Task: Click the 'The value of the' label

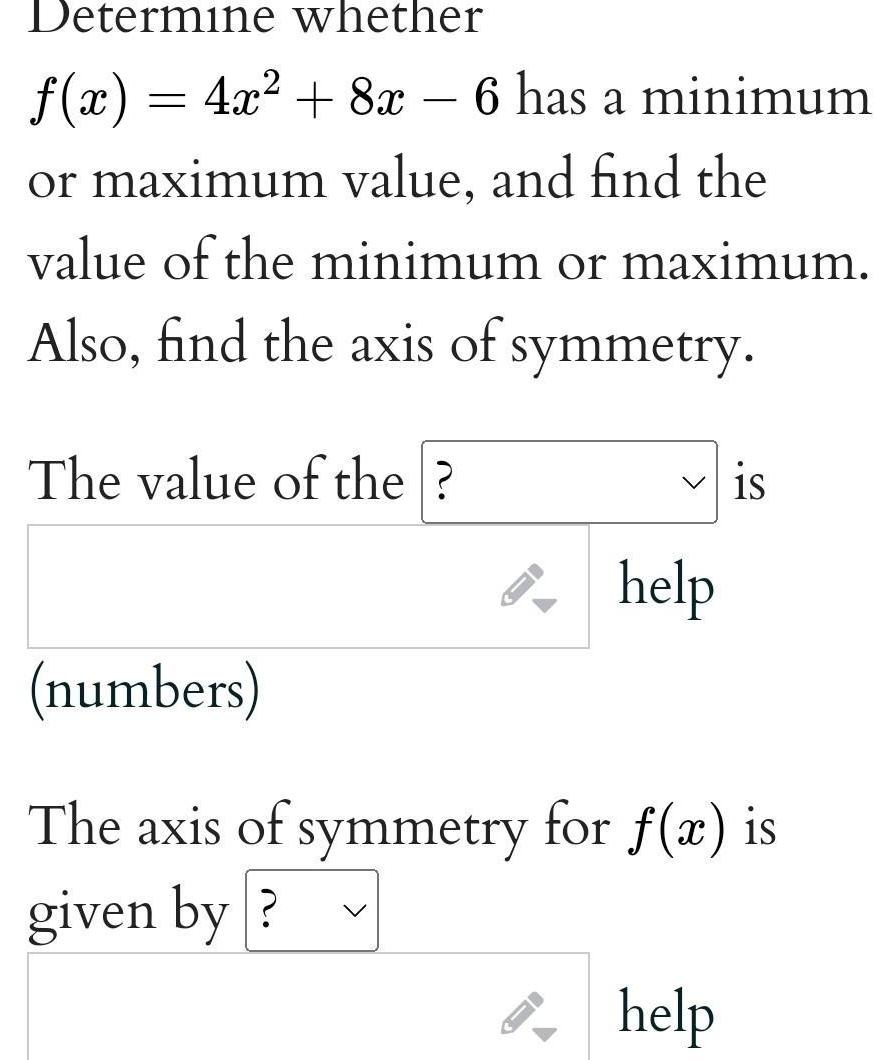Action: pyautogui.click(x=215, y=482)
